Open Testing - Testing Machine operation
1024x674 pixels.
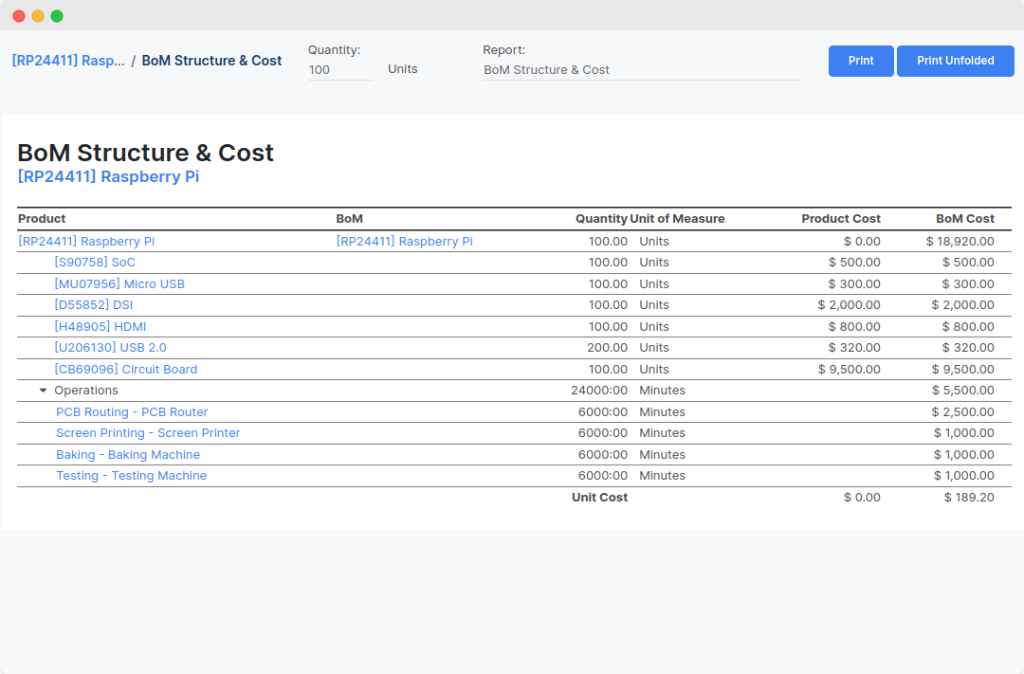(x=131, y=476)
